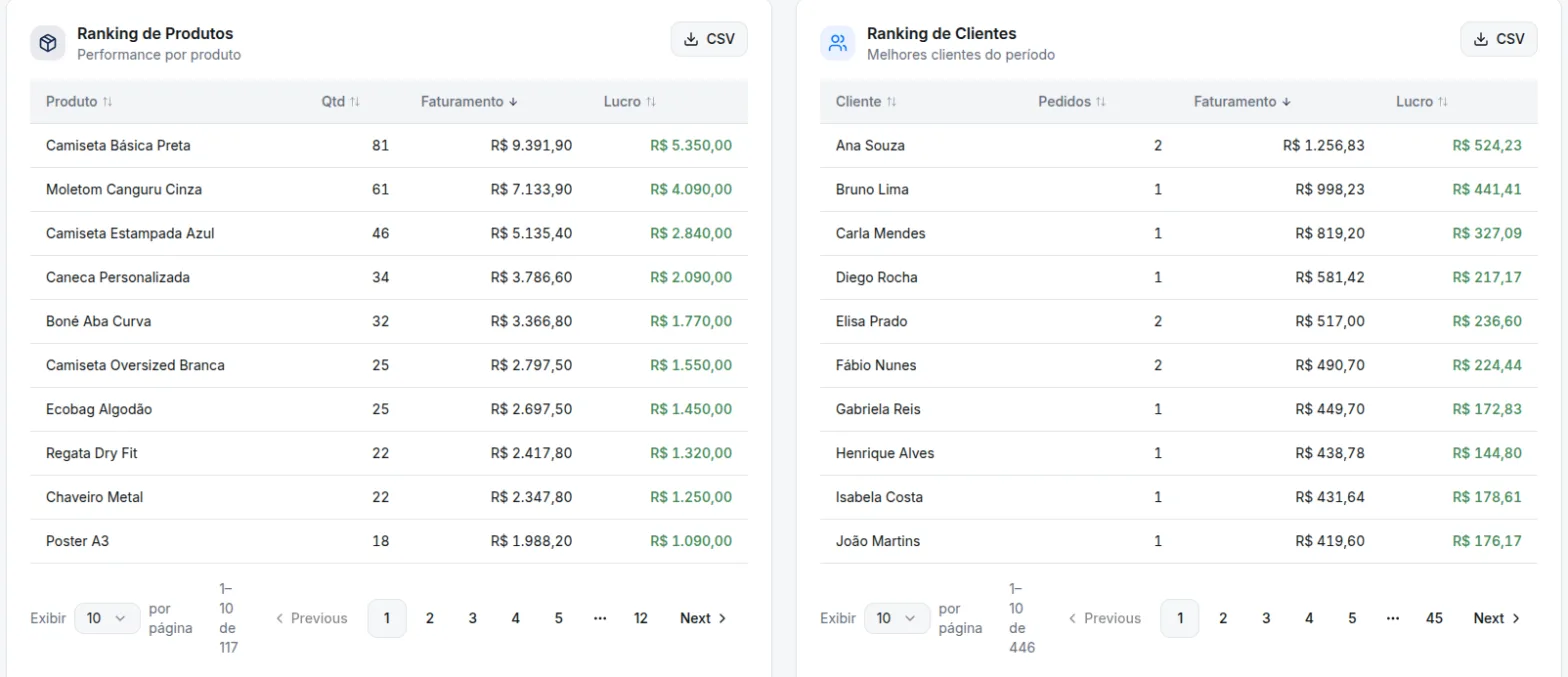Click Ecobag Algodão product name
1568x677 pixels.
point(99,409)
